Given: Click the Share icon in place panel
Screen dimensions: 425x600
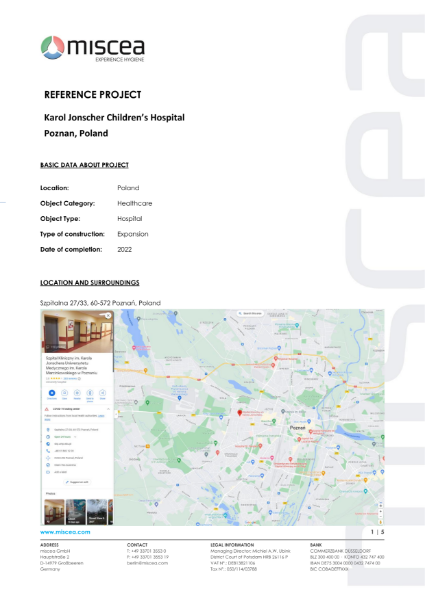Looking at the screenshot, I should click(103, 393).
